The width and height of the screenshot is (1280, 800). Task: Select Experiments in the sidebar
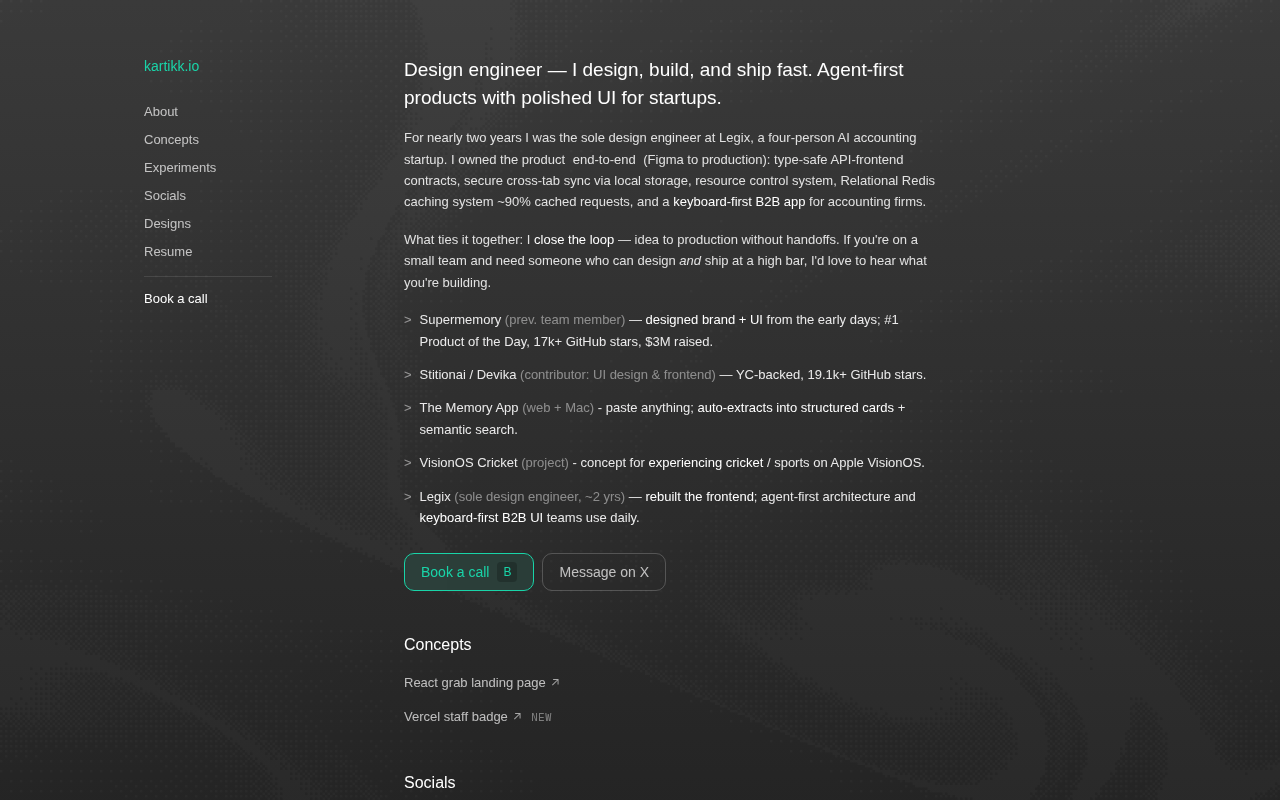[x=180, y=168]
